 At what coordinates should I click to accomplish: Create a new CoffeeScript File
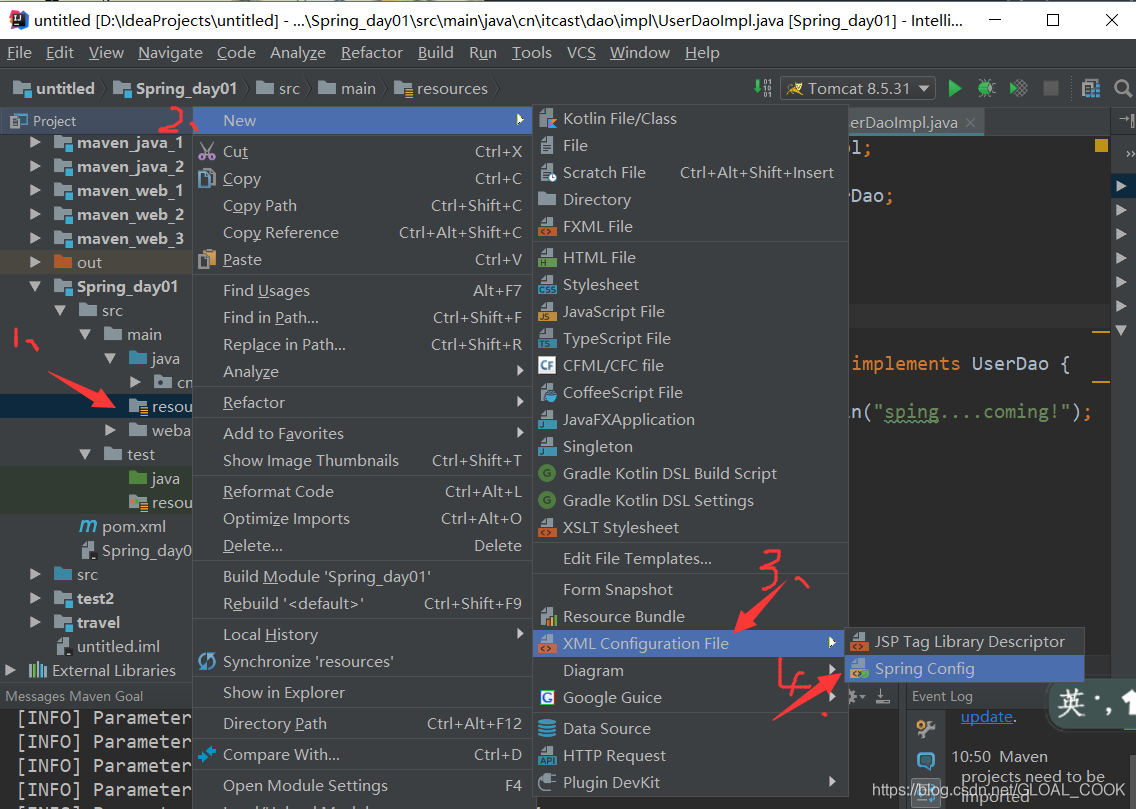coord(690,393)
